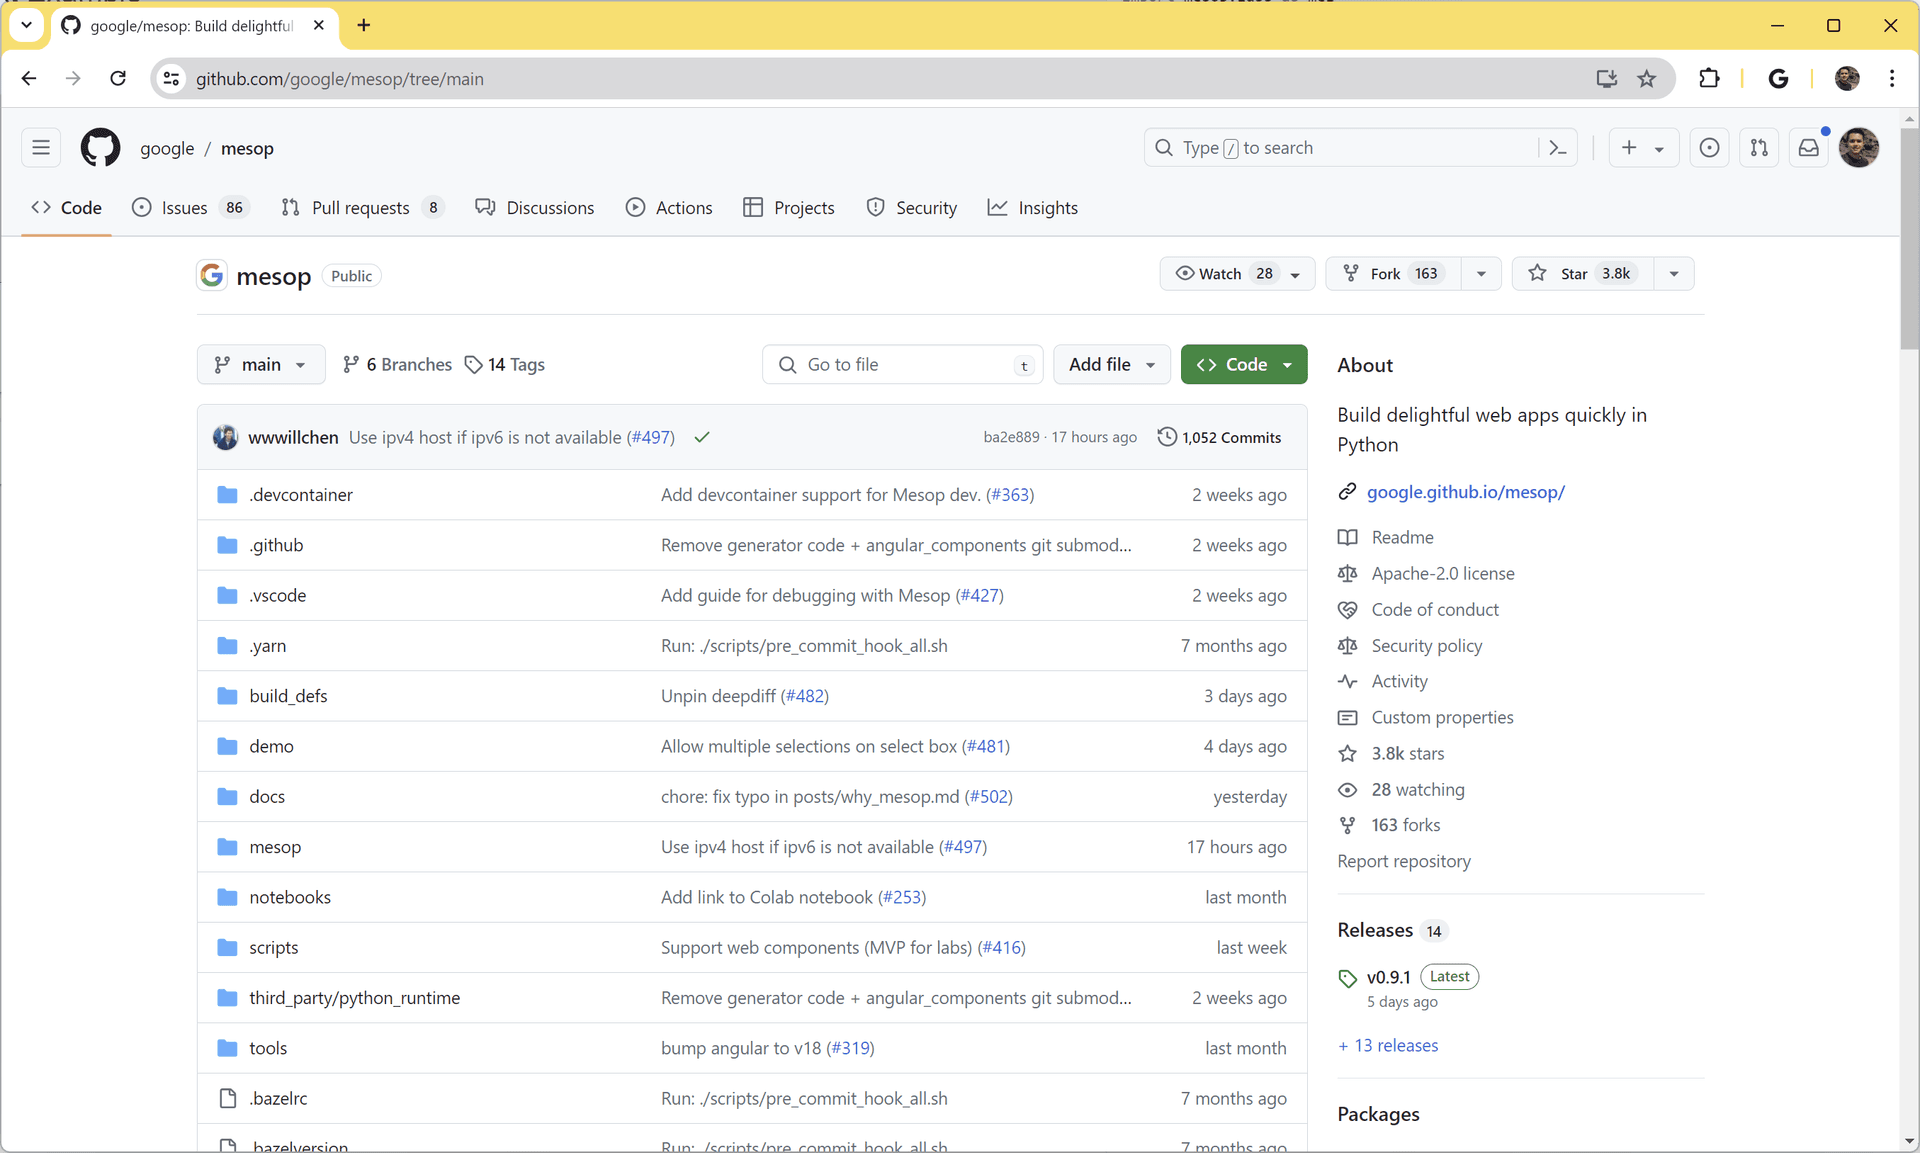View site information icon in address bar
This screenshot has height=1153, width=1920.
coord(172,78)
